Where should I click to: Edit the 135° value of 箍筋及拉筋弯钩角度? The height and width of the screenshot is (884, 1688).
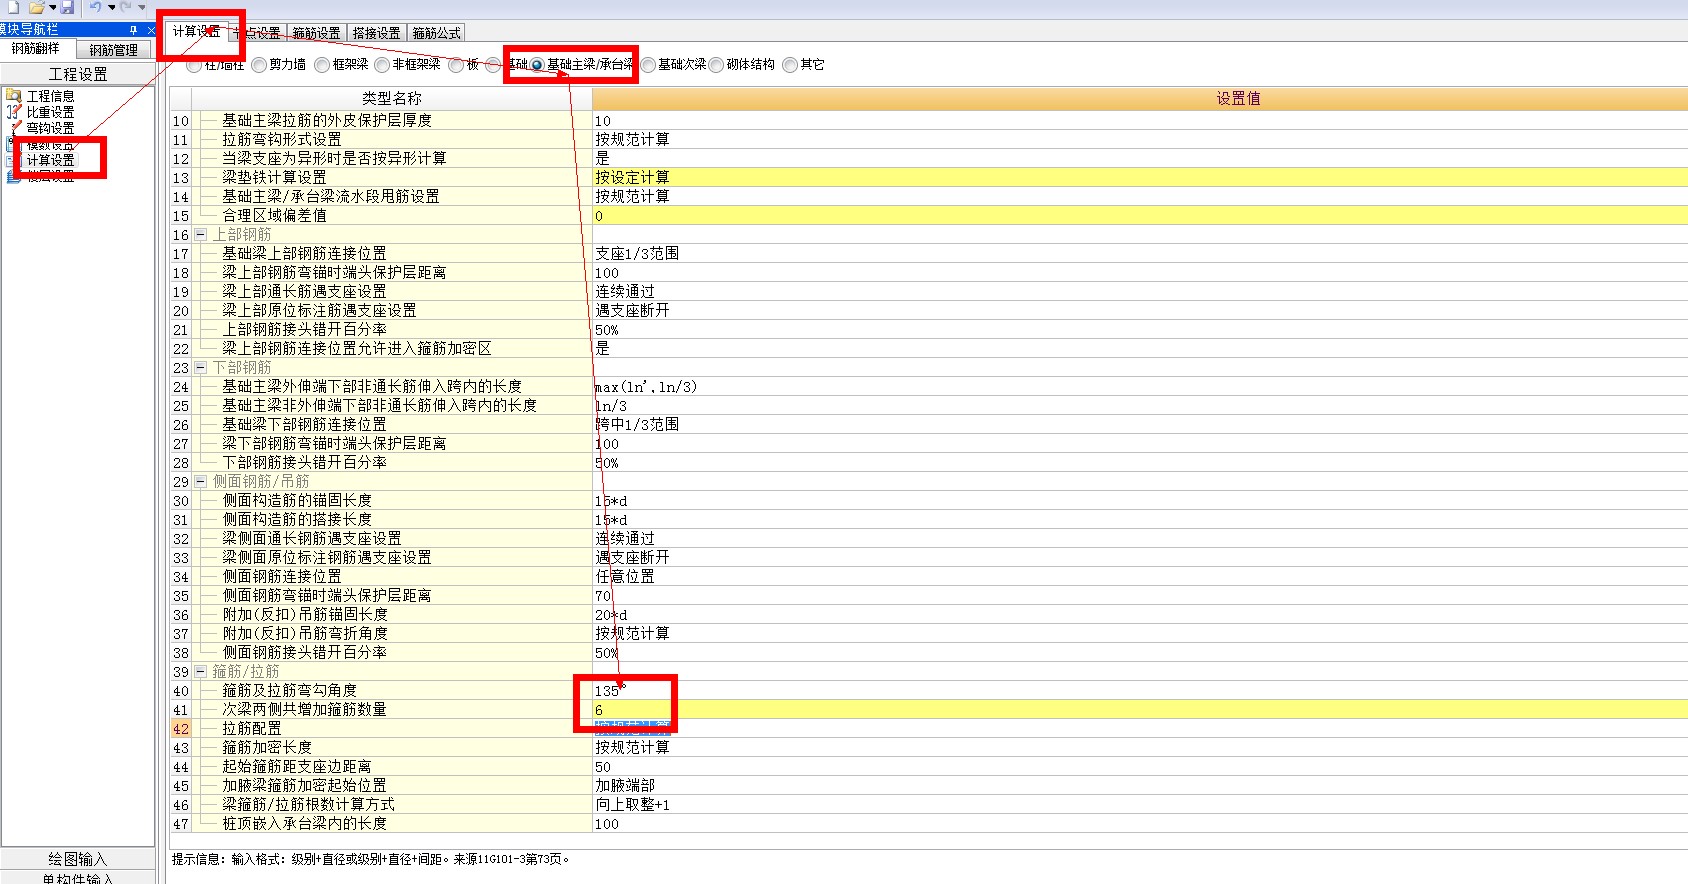[1140, 691]
